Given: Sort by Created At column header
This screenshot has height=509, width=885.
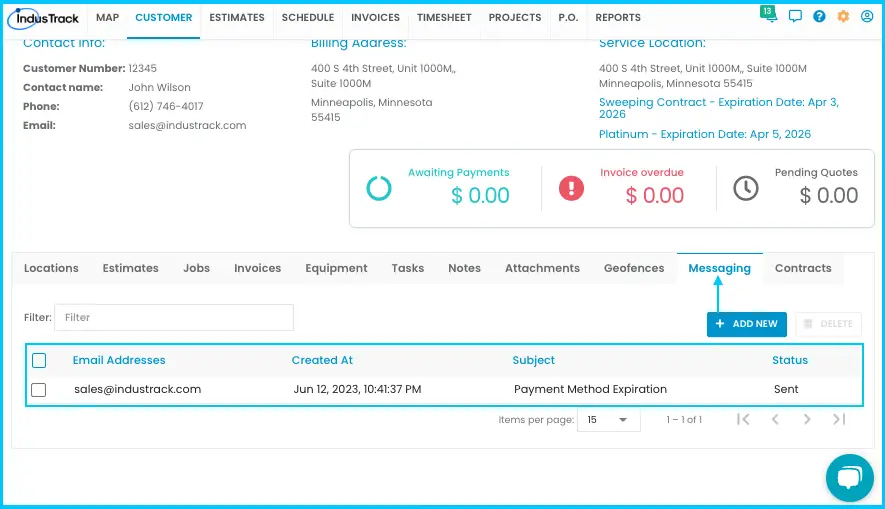Looking at the screenshot, I should point(322,361).
